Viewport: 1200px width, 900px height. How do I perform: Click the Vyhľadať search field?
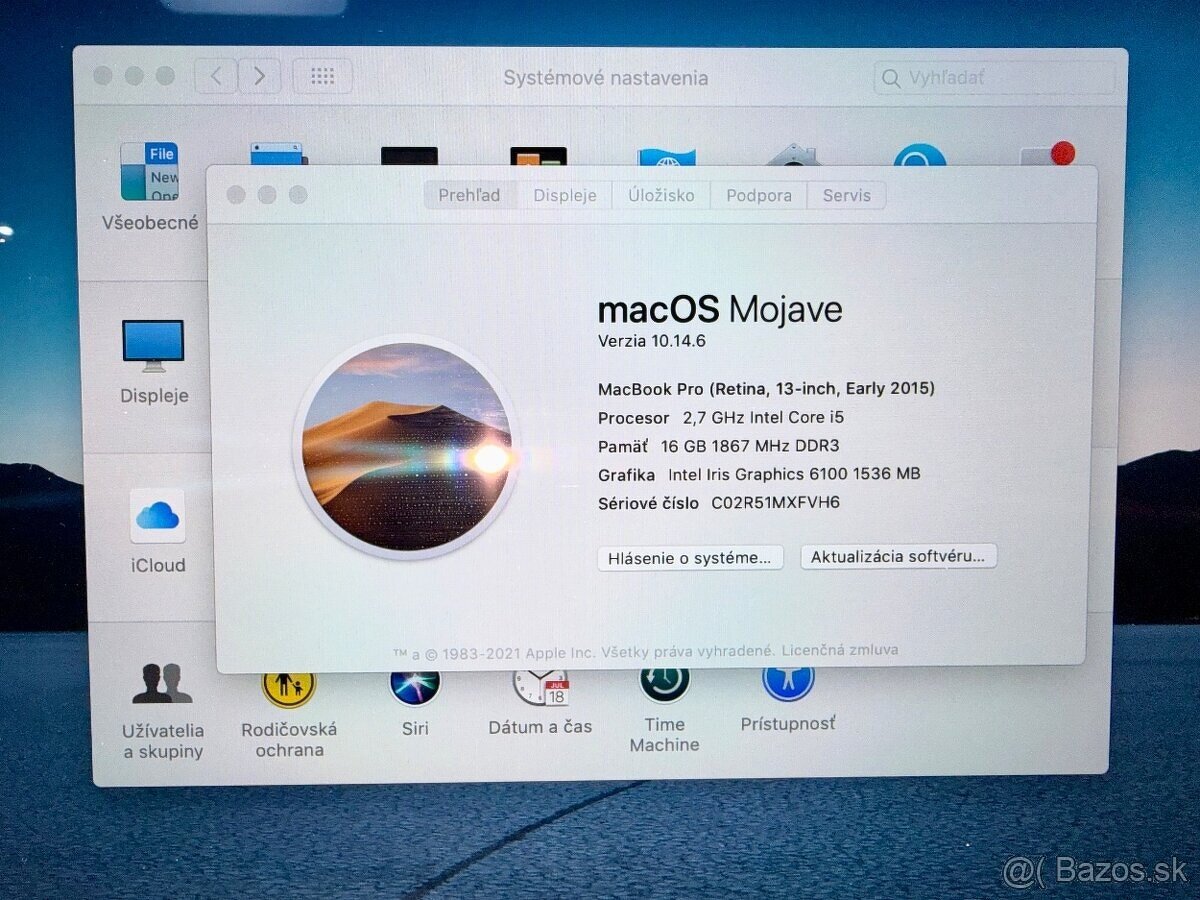pos(995,77)
